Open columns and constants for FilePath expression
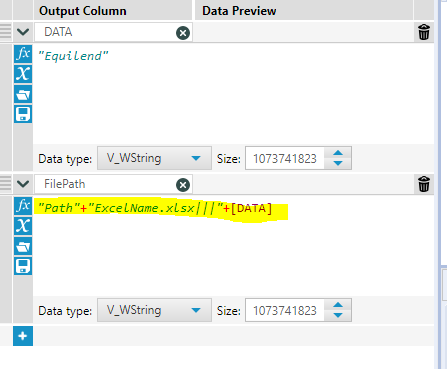447x369 pixels. click(23, 226)
